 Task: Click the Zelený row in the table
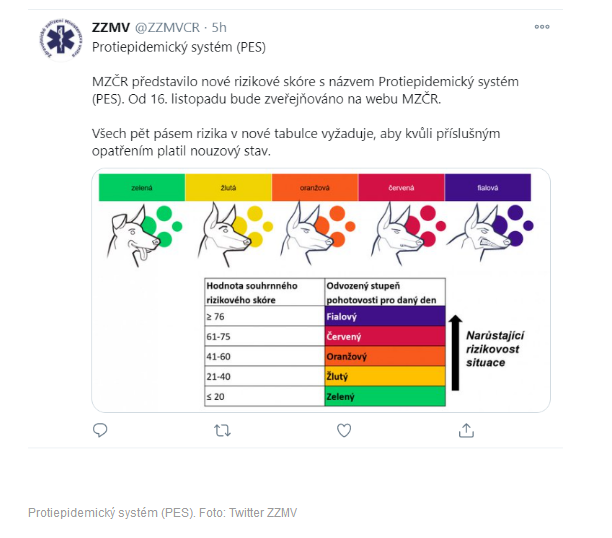[325, 396]
